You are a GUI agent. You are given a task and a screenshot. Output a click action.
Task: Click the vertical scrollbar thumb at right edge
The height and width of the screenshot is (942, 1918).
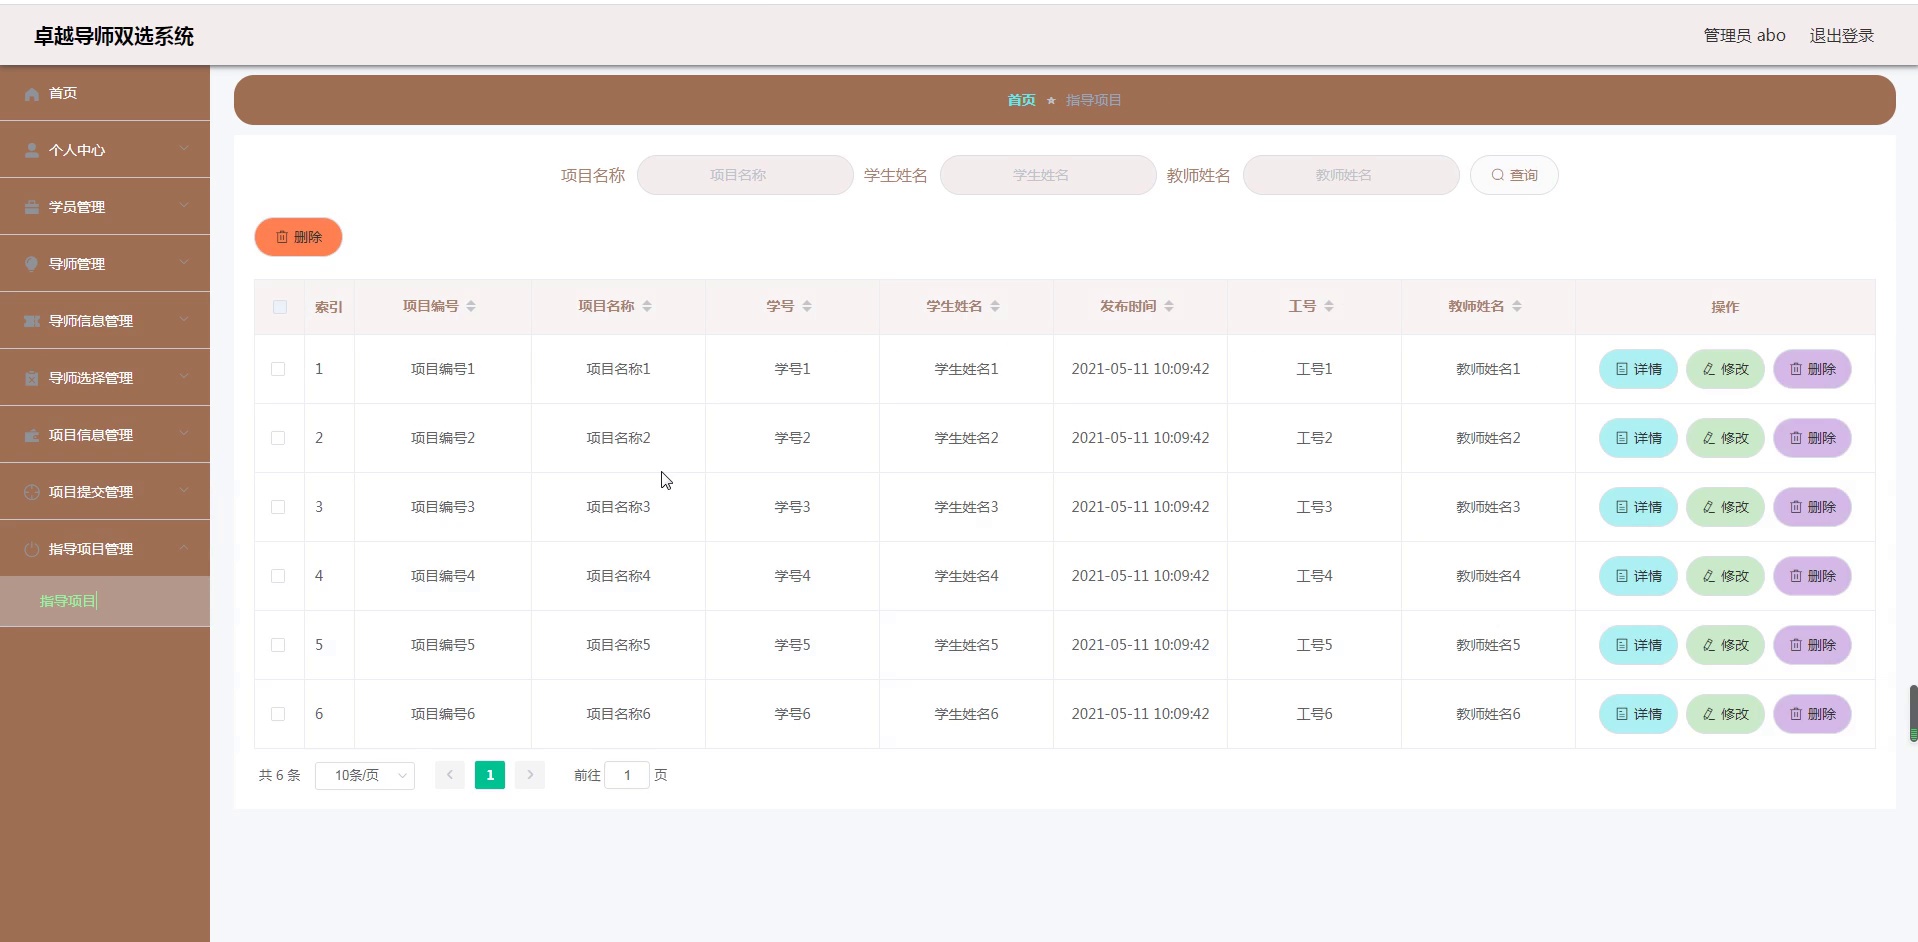coord(1913,713)
